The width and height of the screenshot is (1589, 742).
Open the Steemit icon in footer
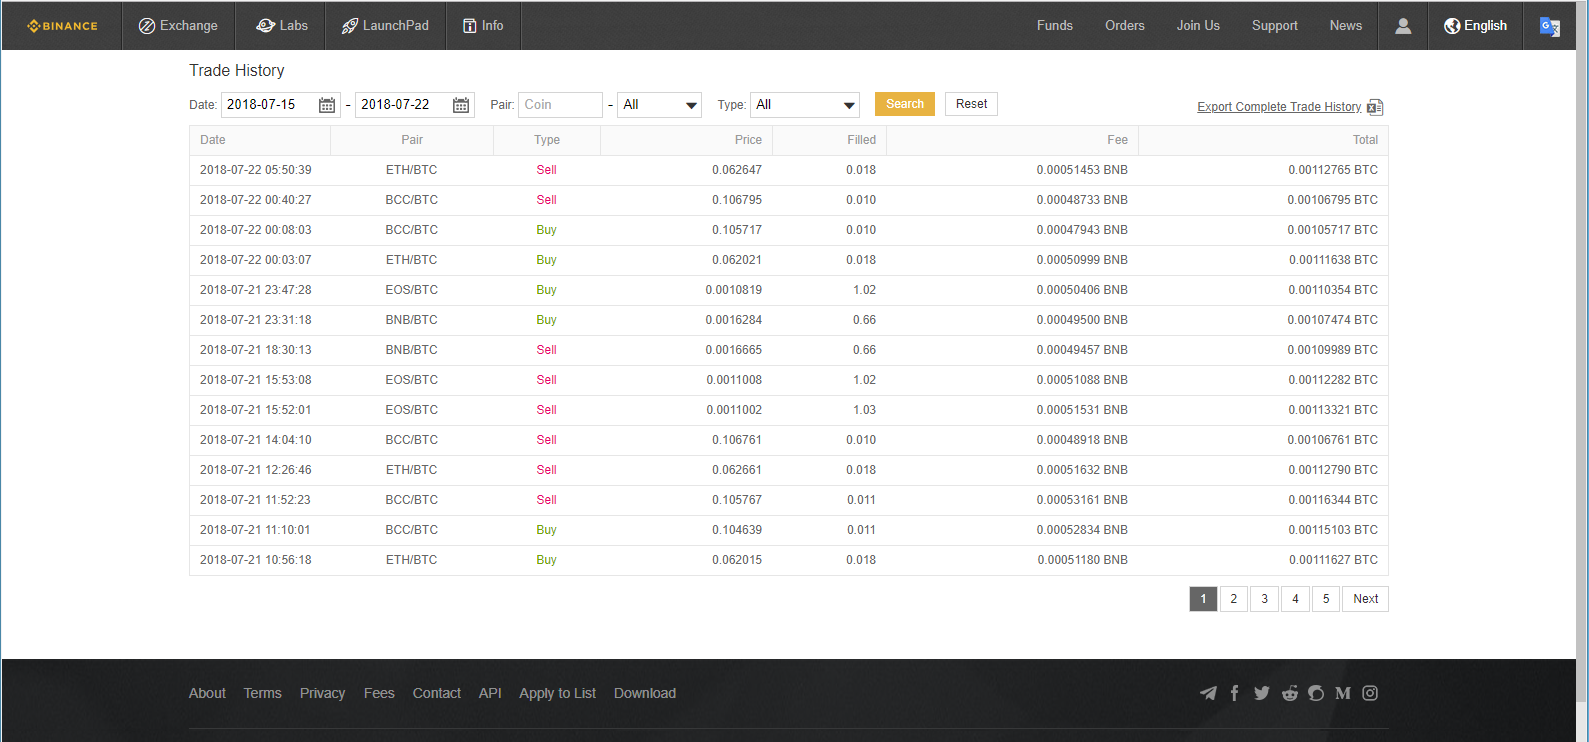[1316, 693]
